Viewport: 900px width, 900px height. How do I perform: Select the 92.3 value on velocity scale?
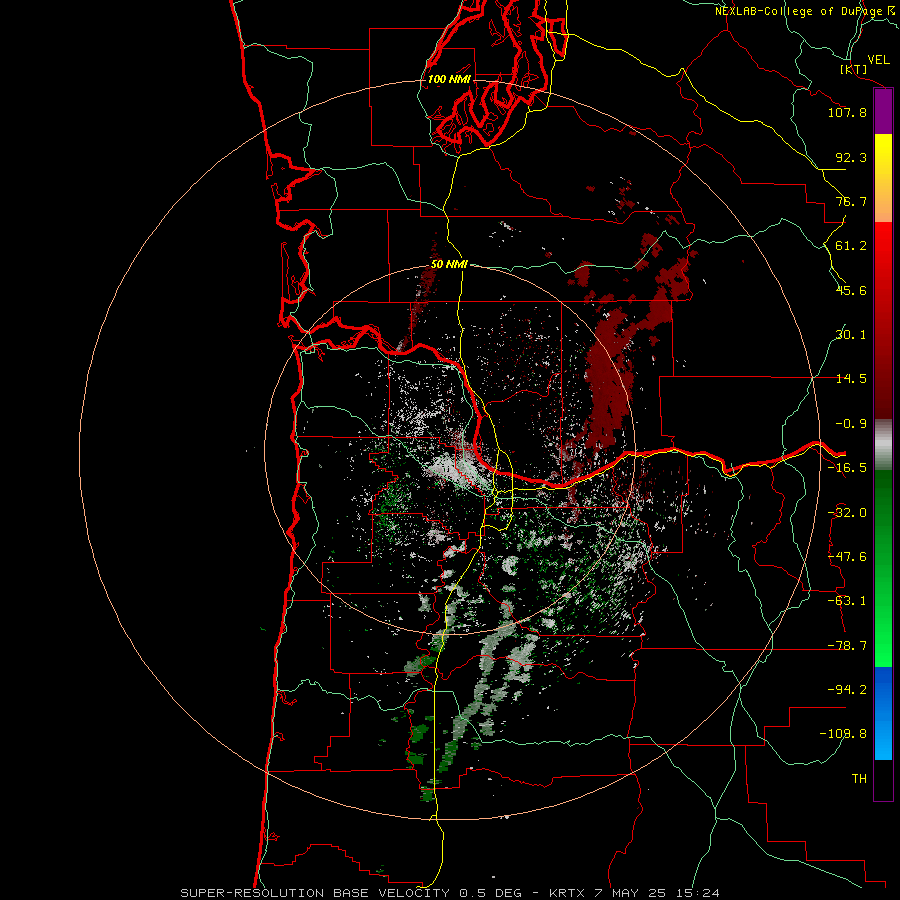851,157
